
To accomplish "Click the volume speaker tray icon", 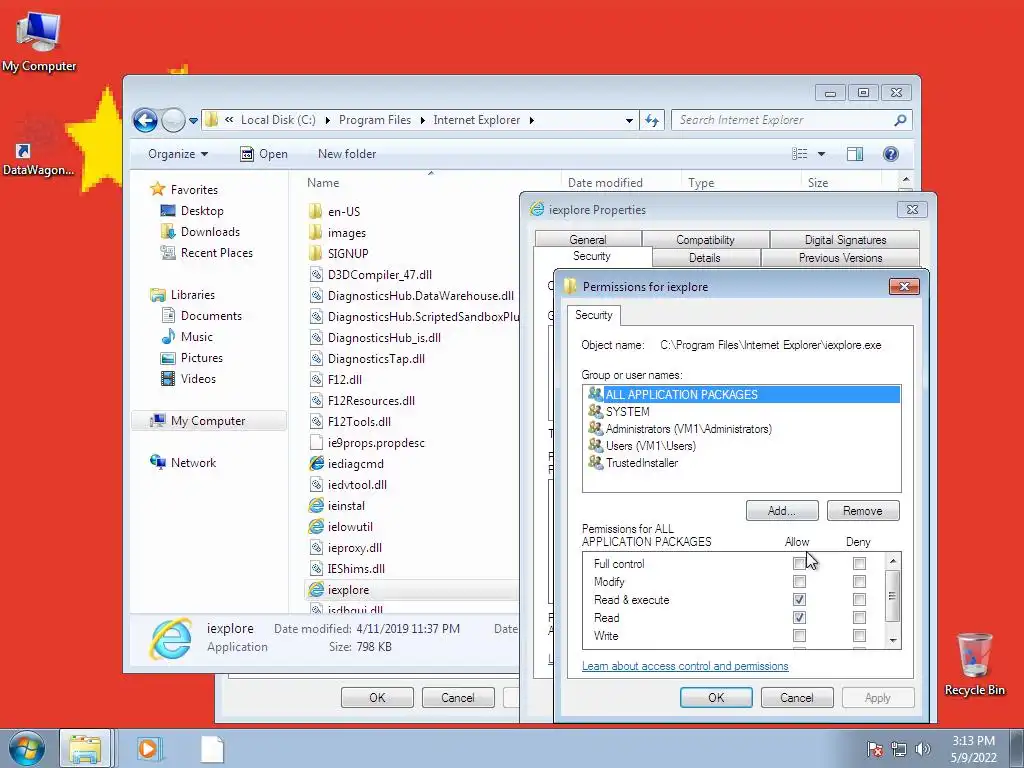I will 923,749.
